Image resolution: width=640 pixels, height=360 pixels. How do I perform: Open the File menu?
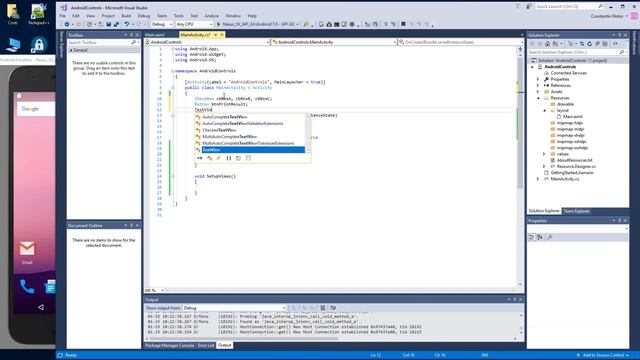click(62, 16)
